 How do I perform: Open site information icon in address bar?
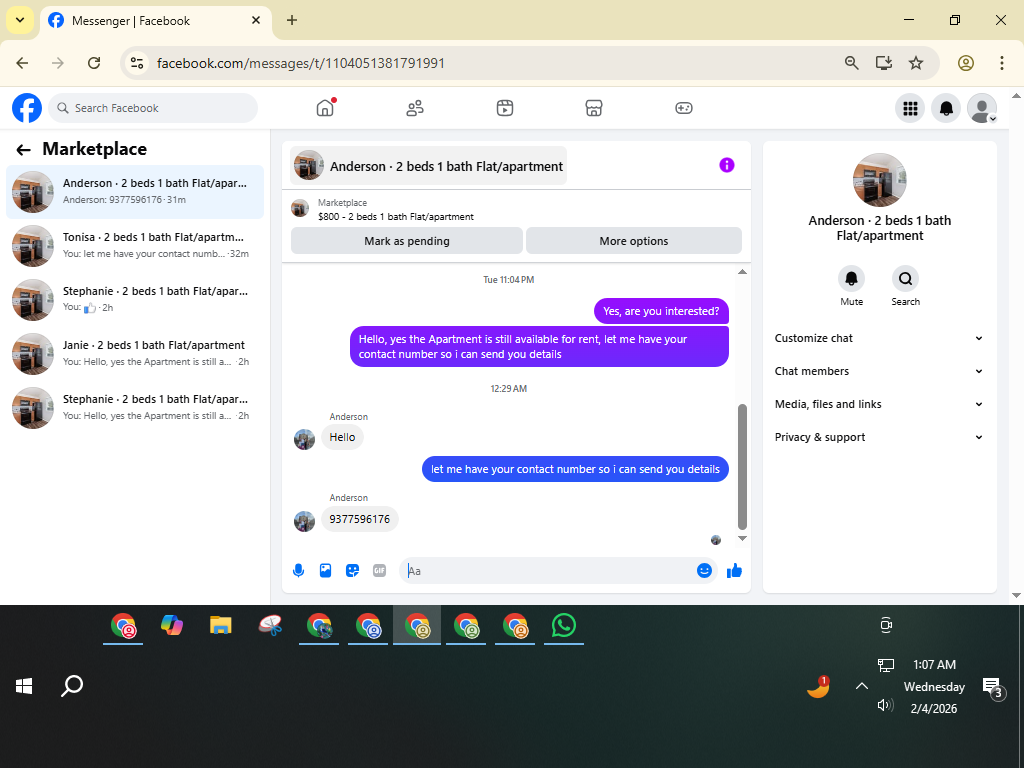pos(136,63)
